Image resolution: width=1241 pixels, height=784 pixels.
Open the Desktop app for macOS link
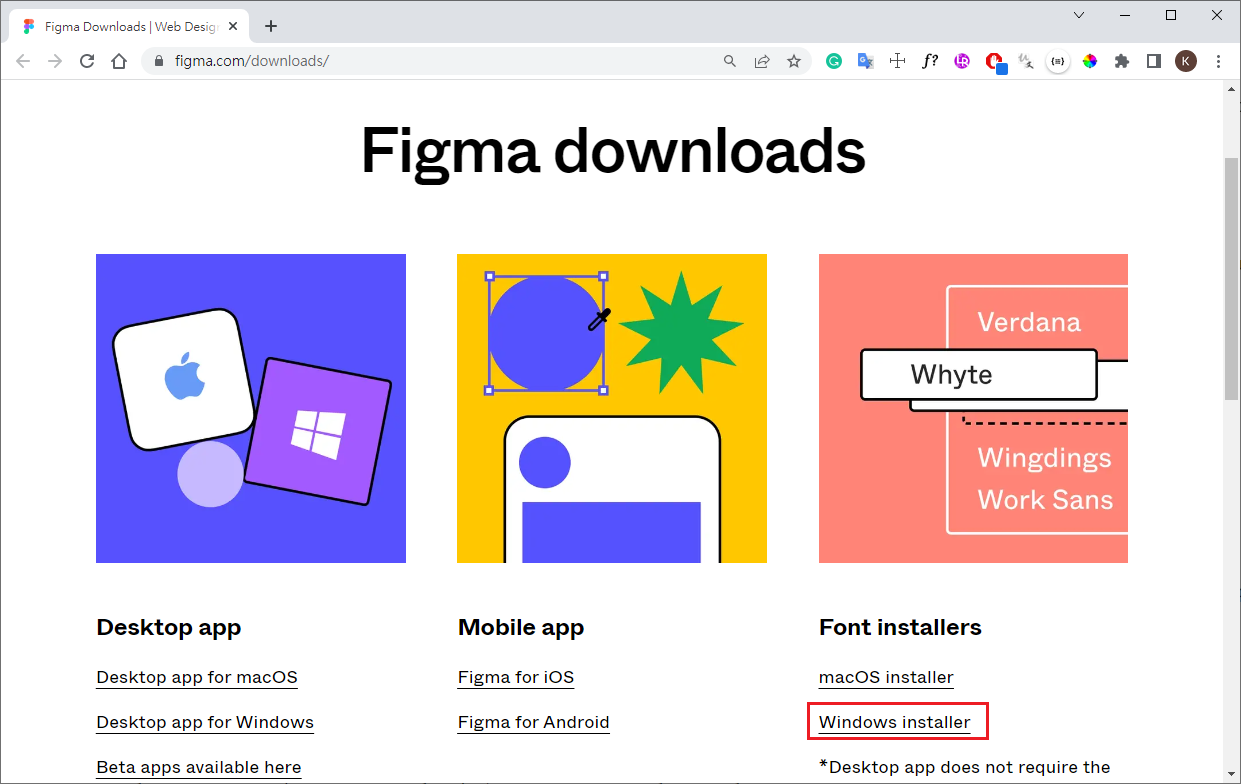(197, 677)
